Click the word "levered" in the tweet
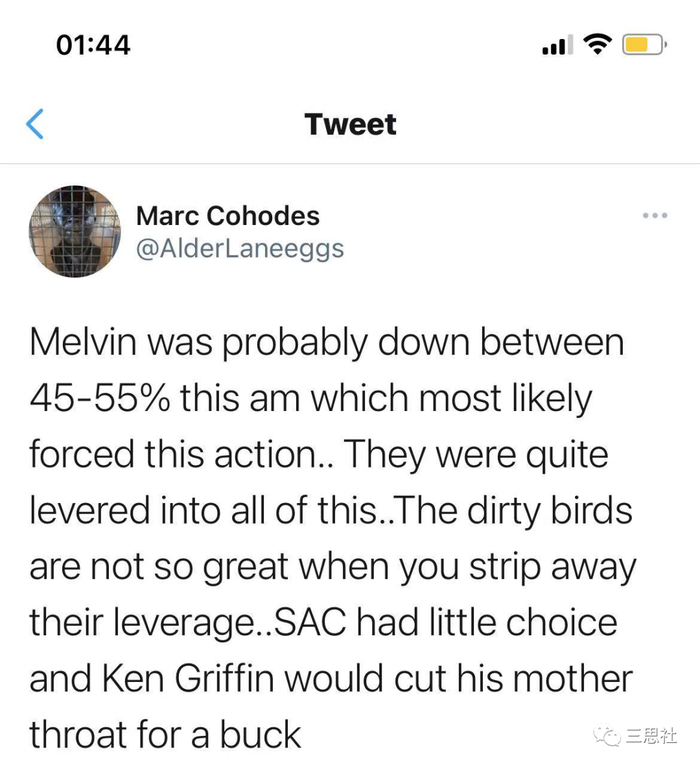The image size is (700, 767). [x=93, y=511]
